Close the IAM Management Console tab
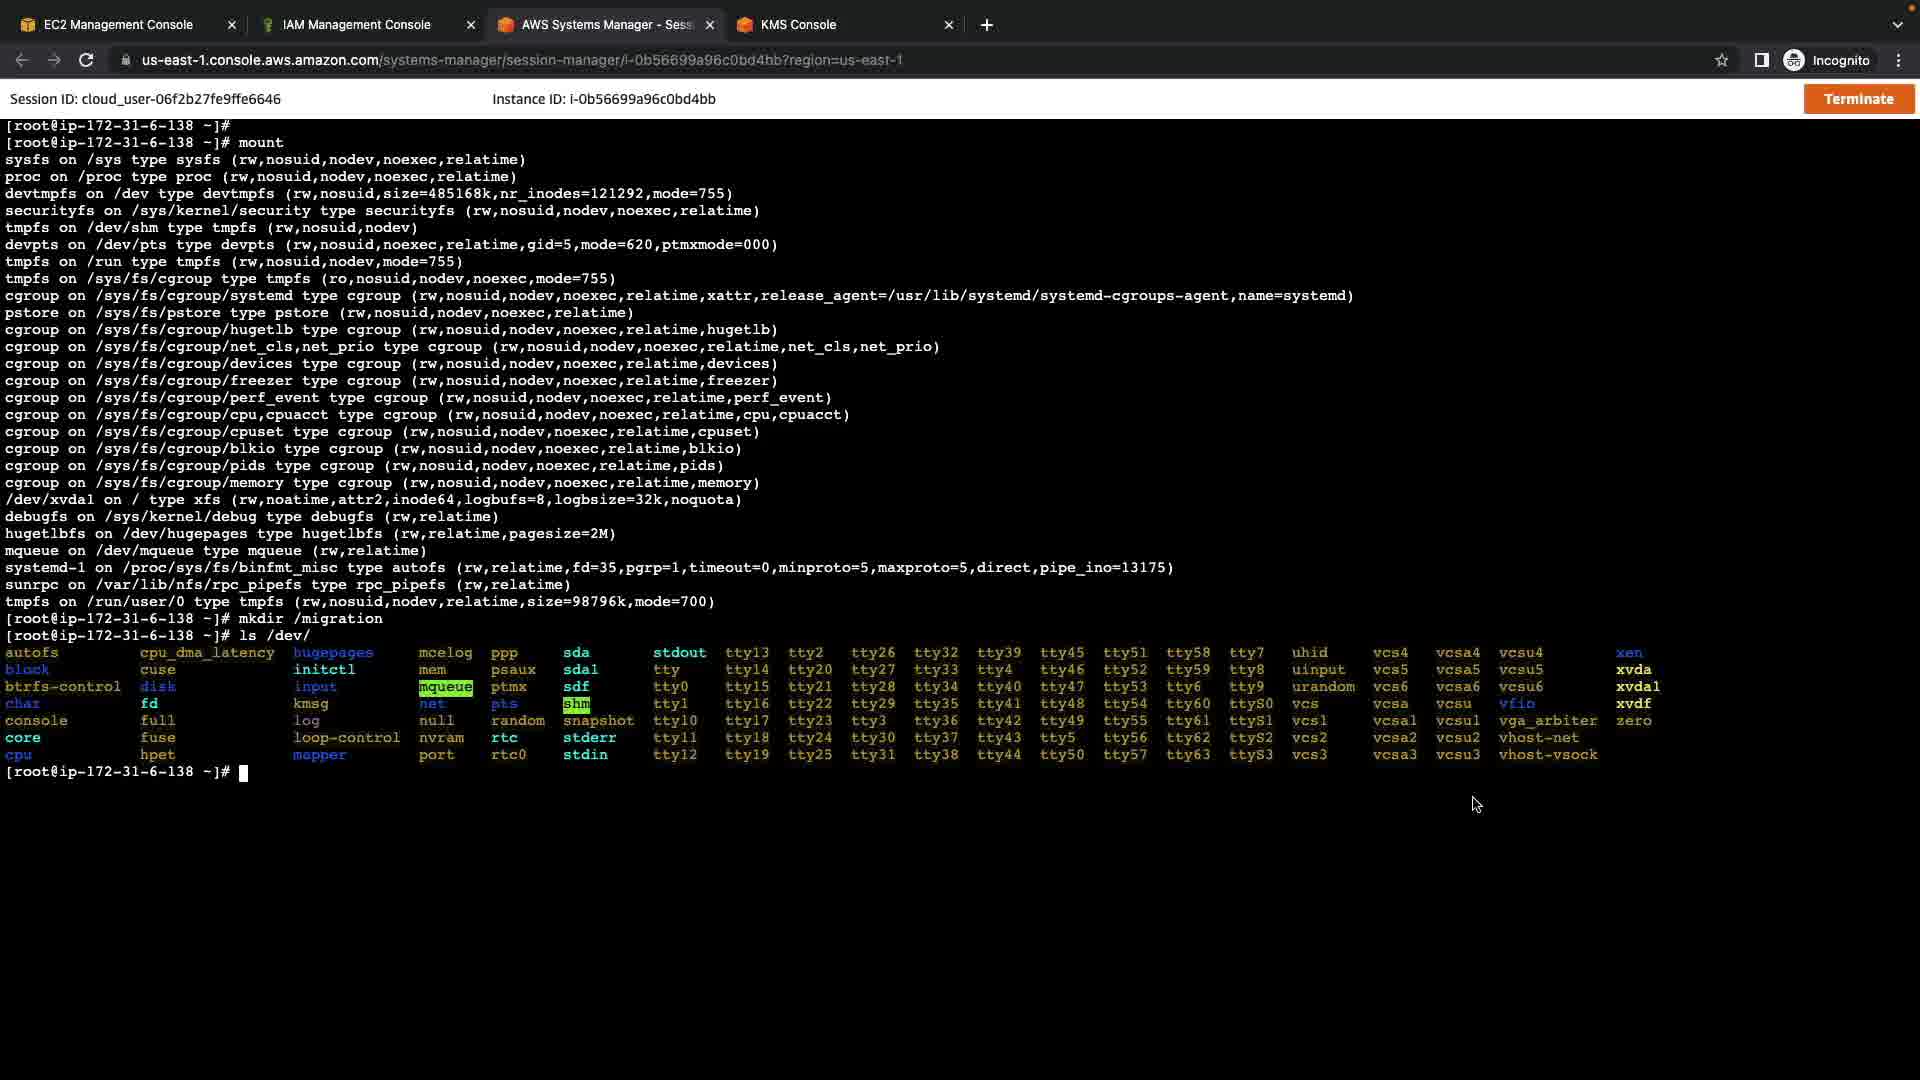Viewport: 1920px width, 1080px height. coord(471,25)
